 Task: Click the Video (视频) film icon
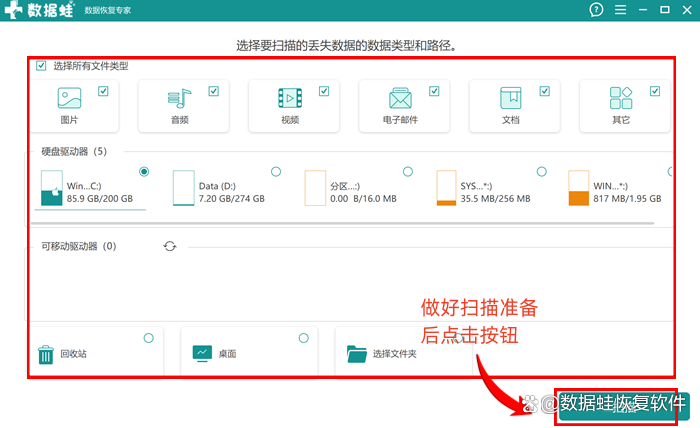pyautogui.click(x=289, y=98)
